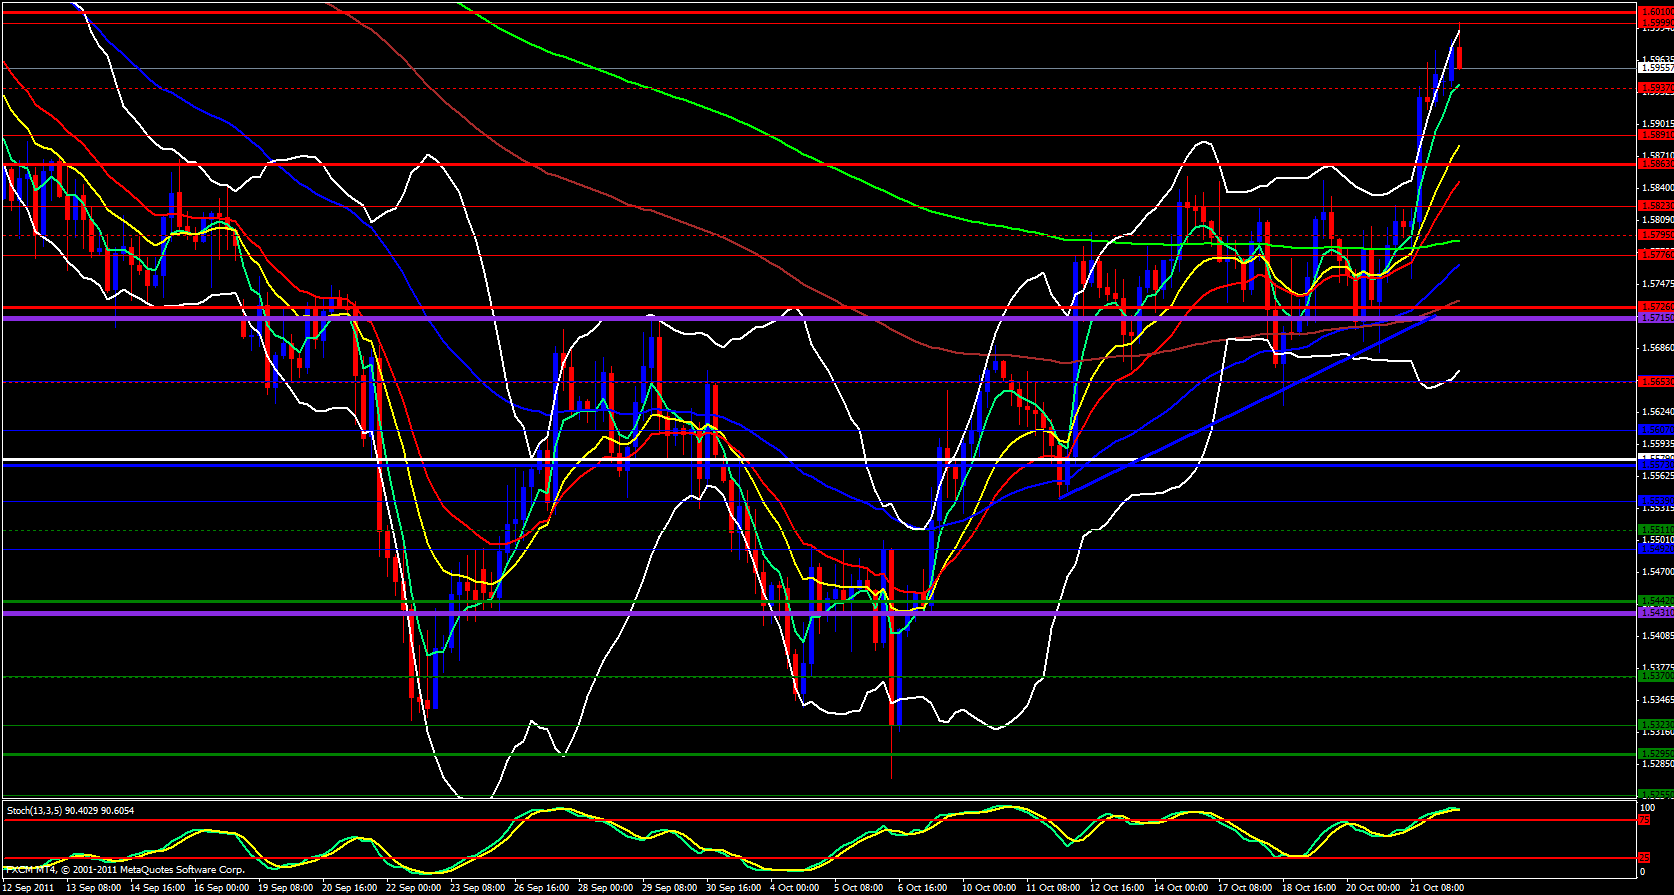Screen dimensions: 1674x895
Task: Click the stochastic 75 level marker
Action: pyautogui.click(x=1644, y=820)
